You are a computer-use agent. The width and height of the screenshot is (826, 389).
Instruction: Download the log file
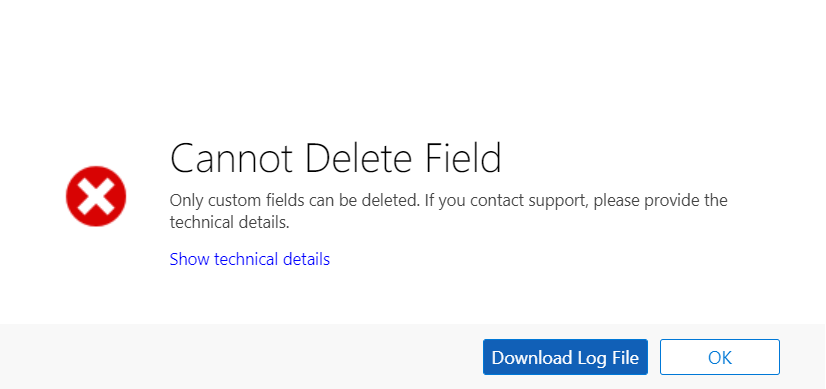(565, 357)
